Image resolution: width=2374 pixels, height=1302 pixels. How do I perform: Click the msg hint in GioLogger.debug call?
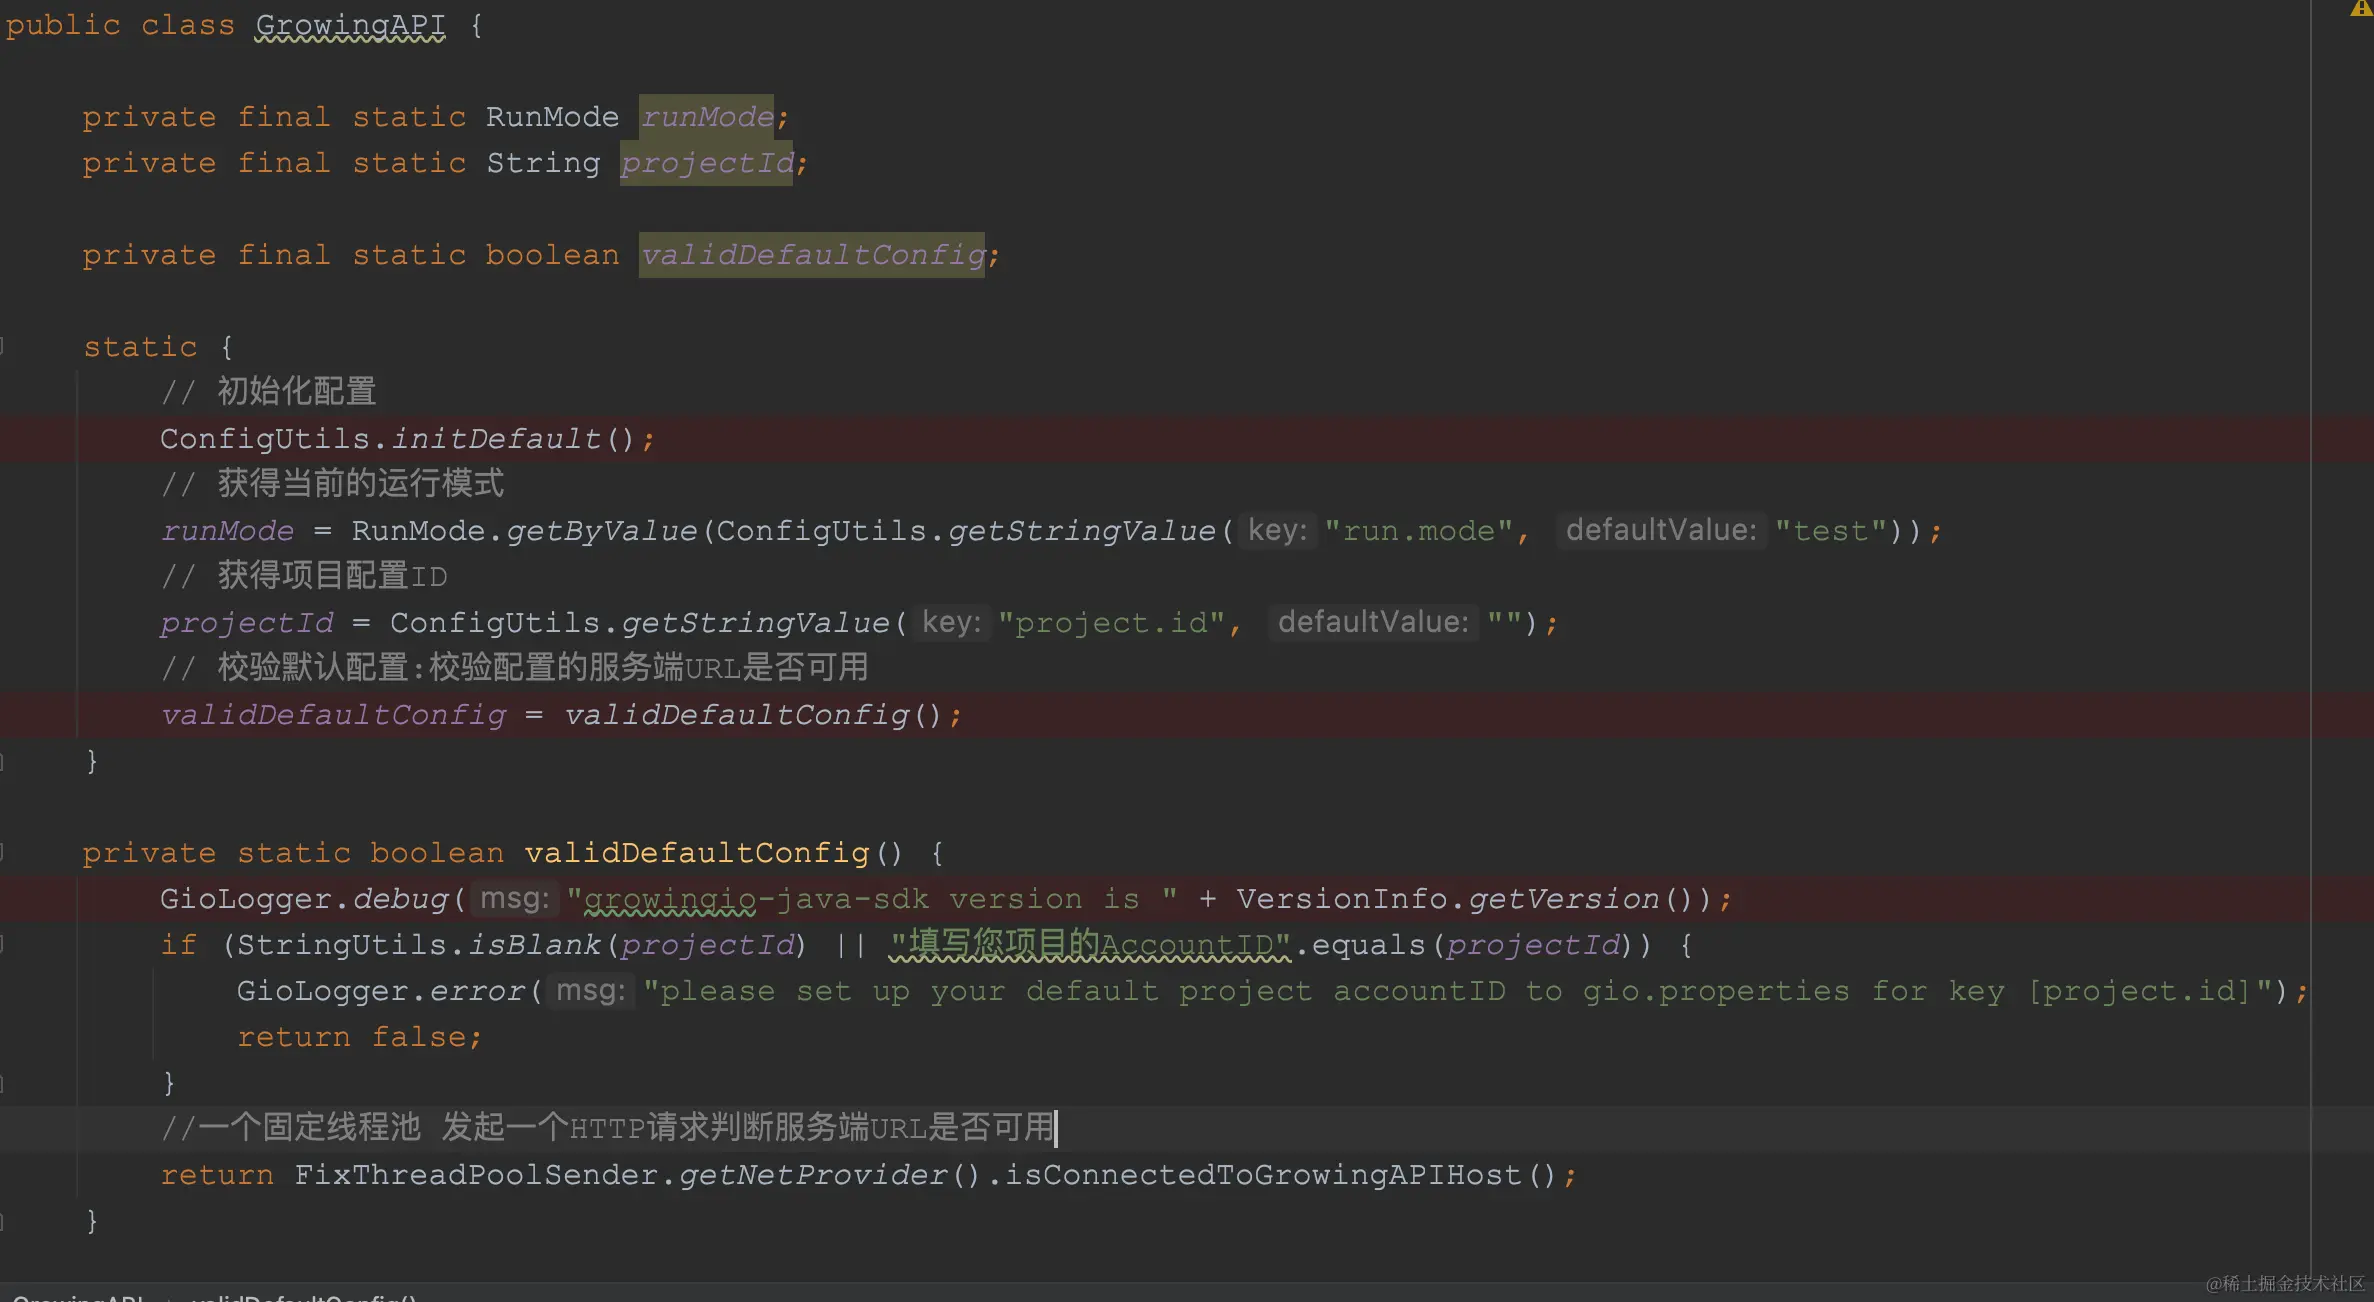tap(514, 898)
